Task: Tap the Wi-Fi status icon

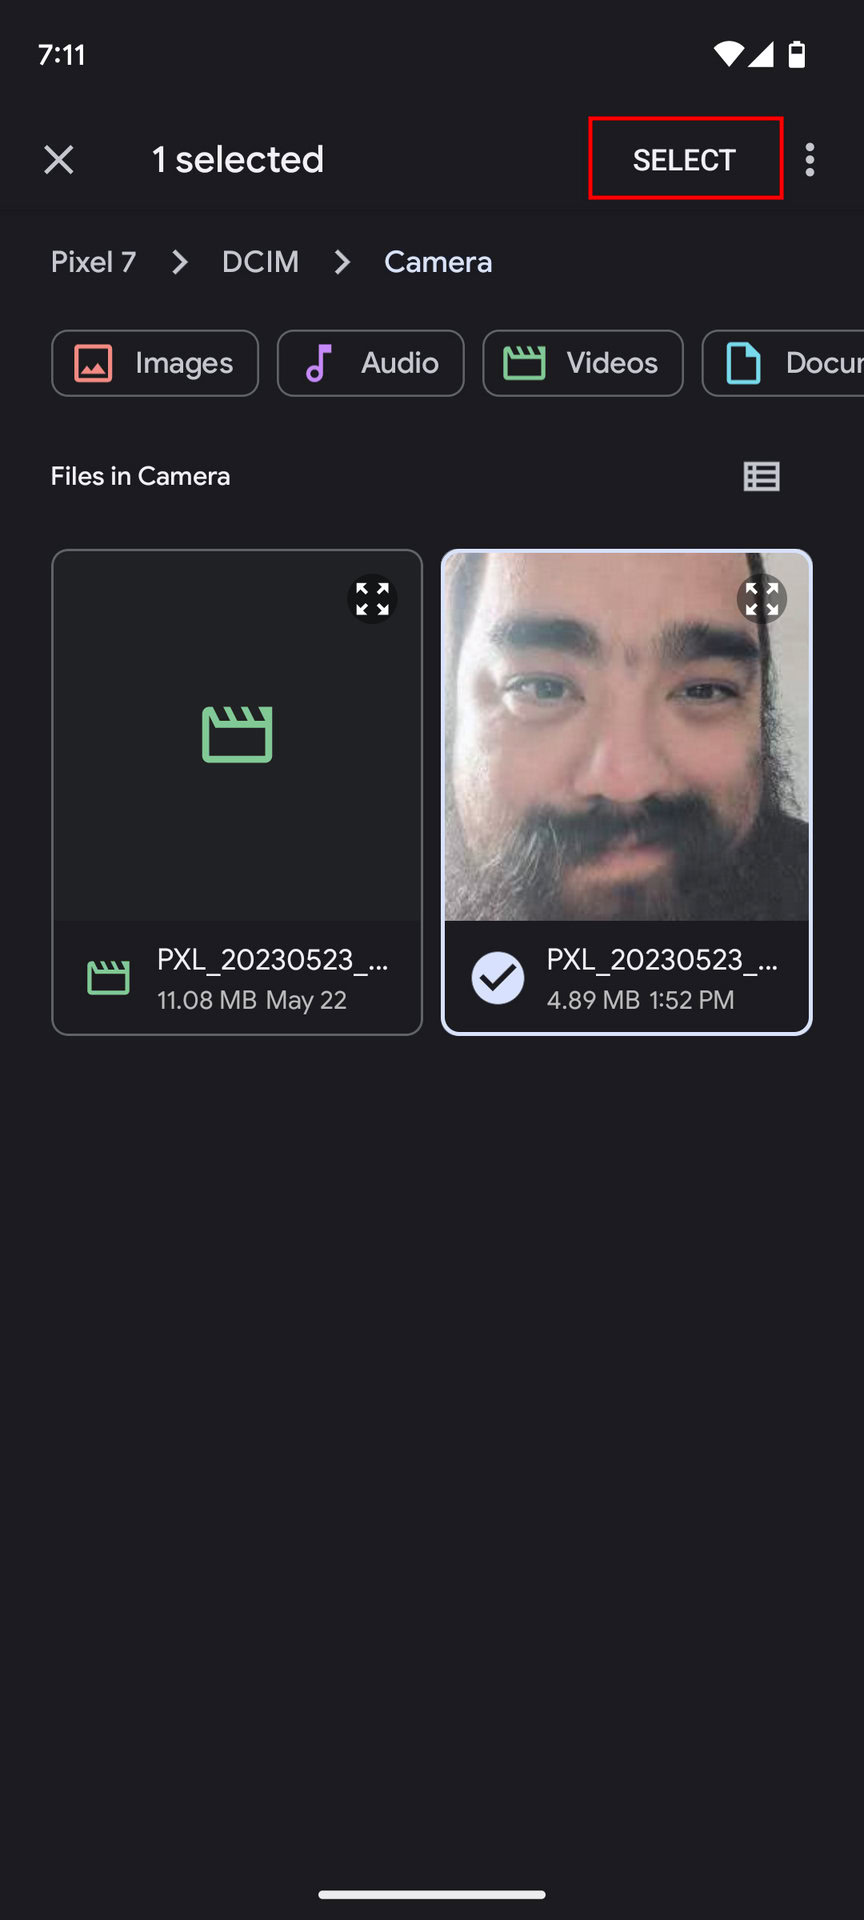Action: (728, 54)
